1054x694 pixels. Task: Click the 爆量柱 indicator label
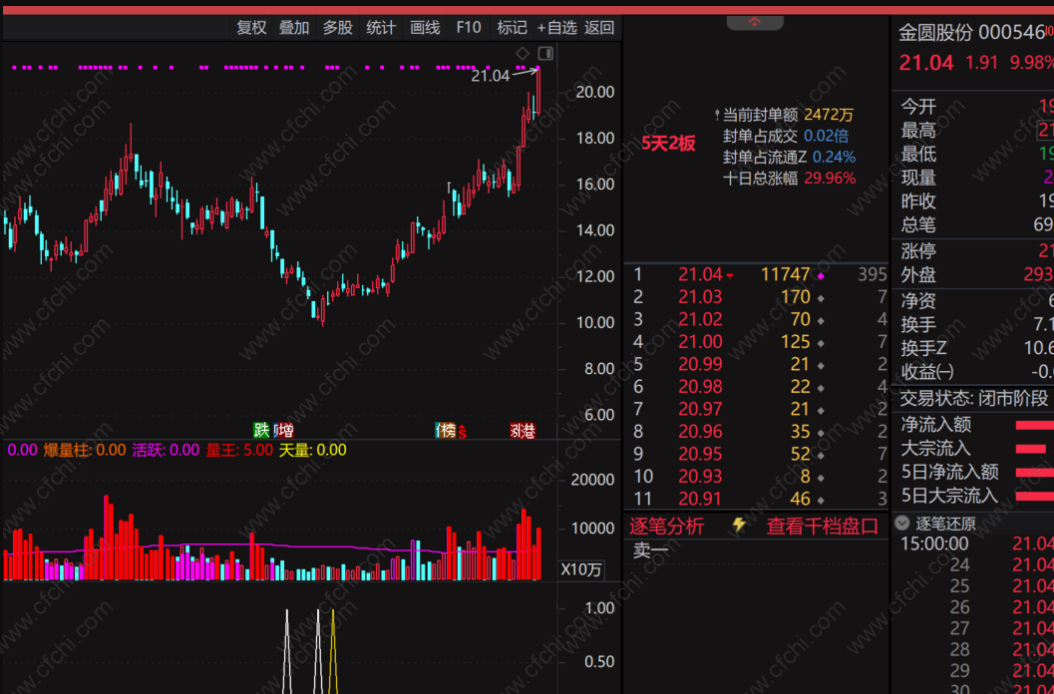click(x=85, y=450)
